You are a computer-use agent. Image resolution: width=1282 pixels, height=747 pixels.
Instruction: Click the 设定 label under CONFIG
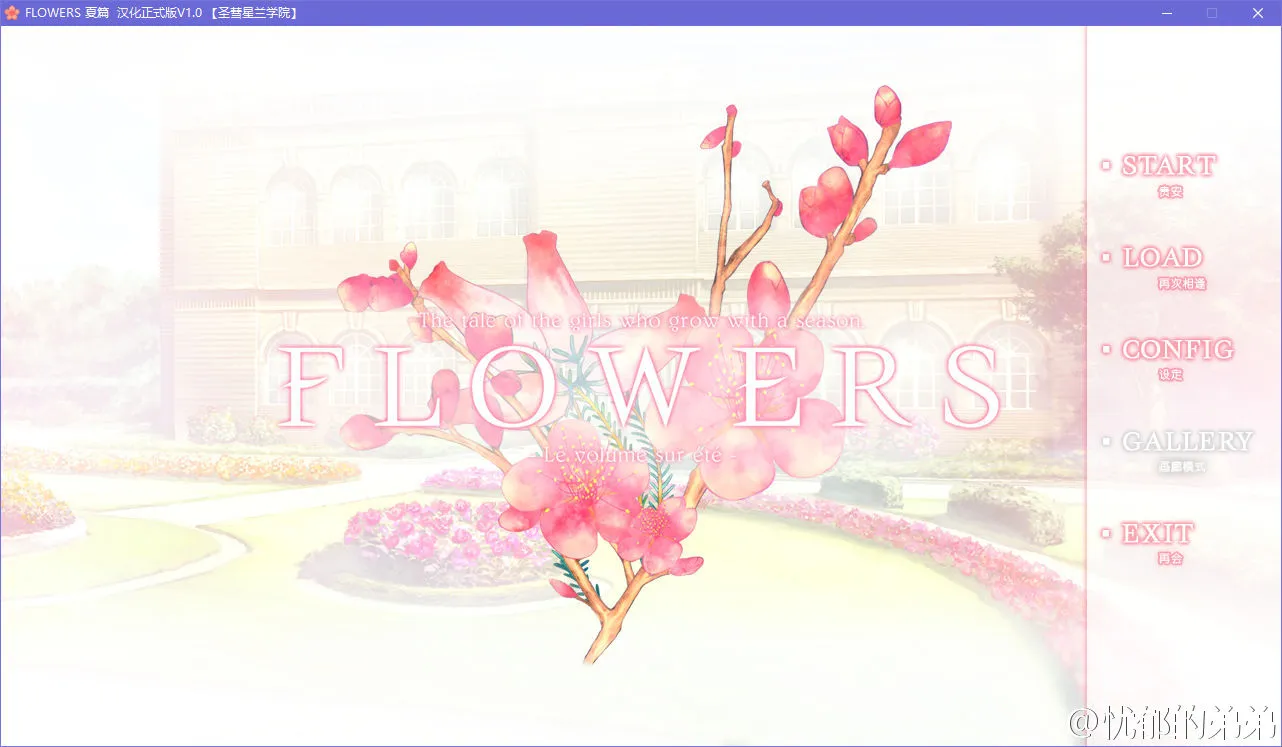[x=1171, y=375]
